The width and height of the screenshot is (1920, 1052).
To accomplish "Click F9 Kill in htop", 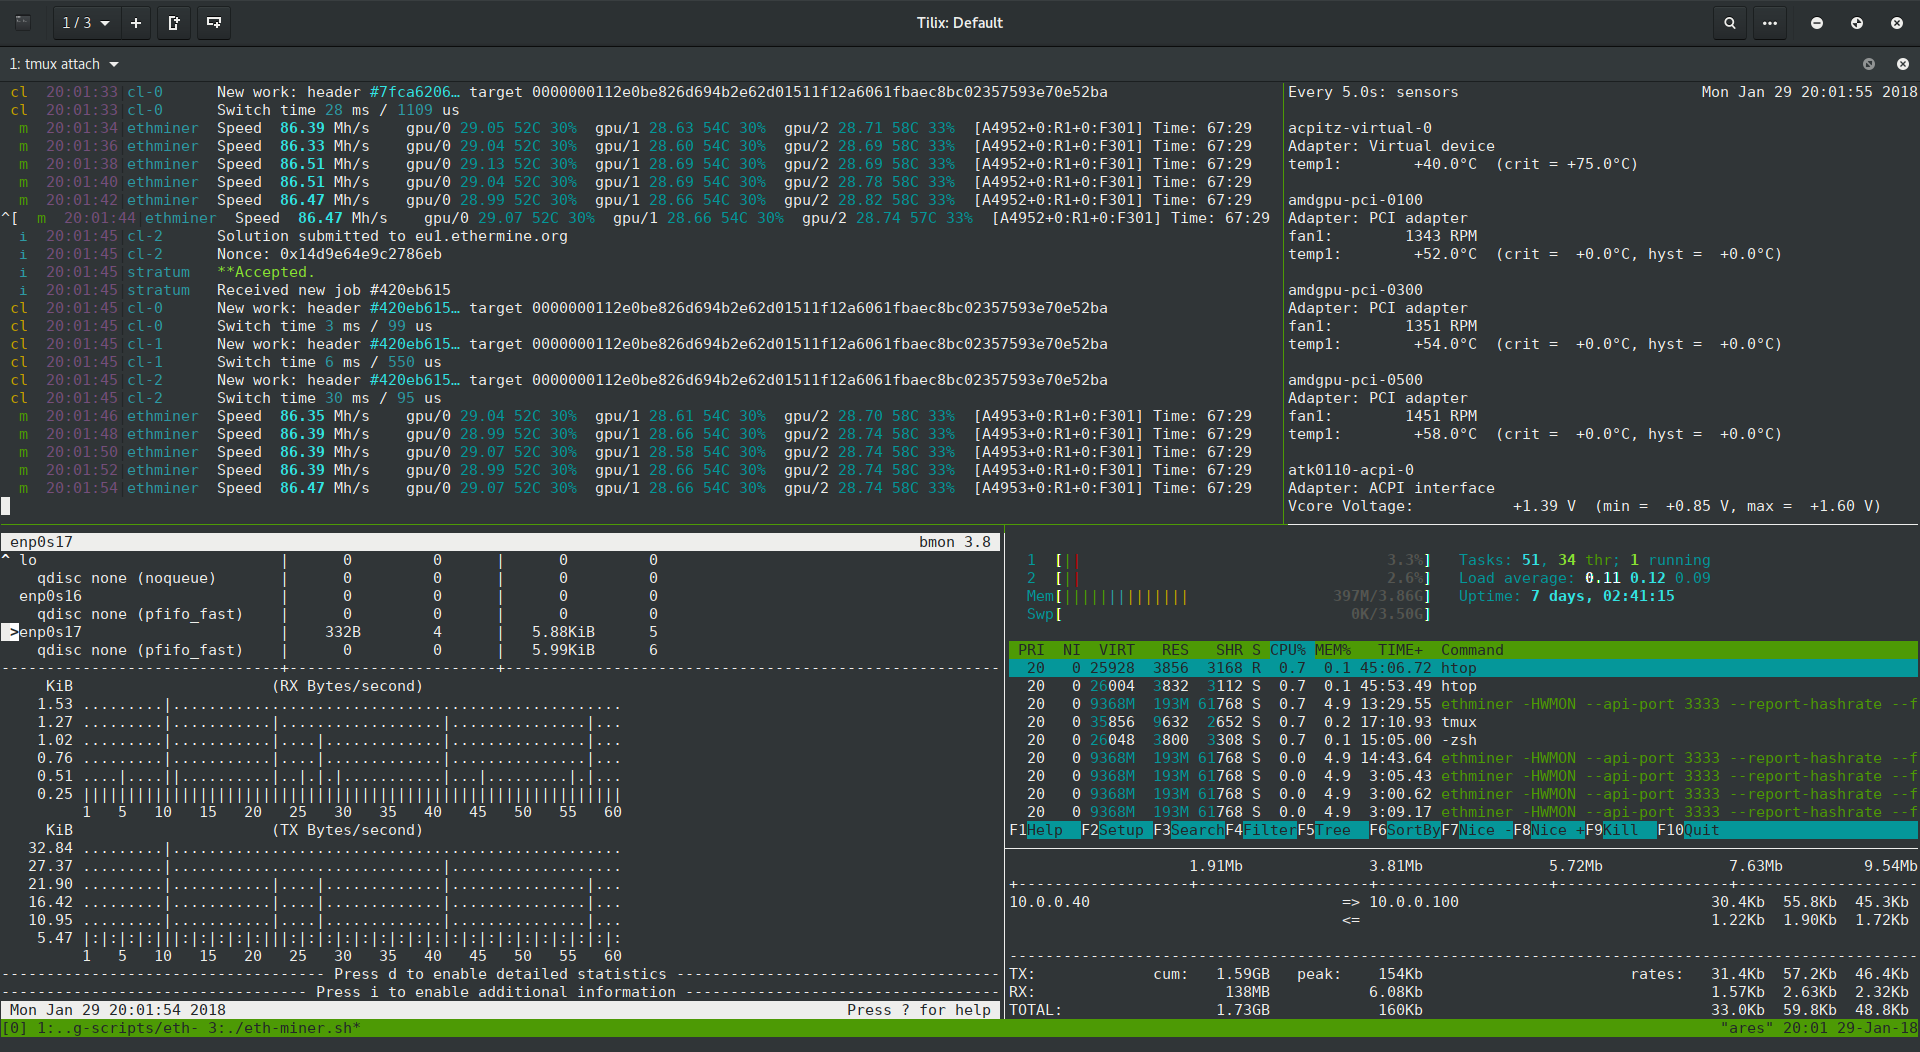I will click(x=1620, y=830).
